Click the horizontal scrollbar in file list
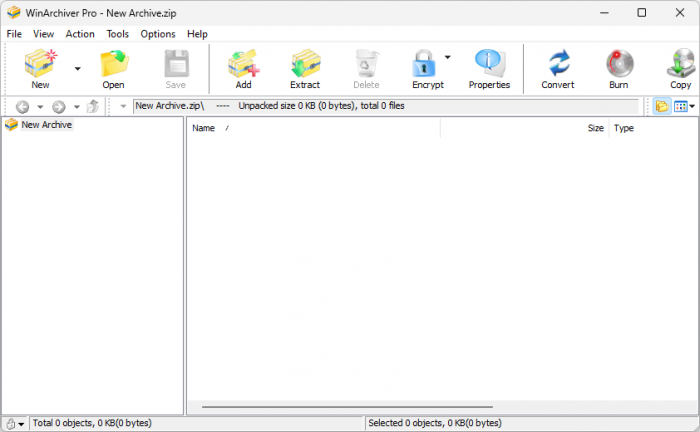 pos(347,407)
